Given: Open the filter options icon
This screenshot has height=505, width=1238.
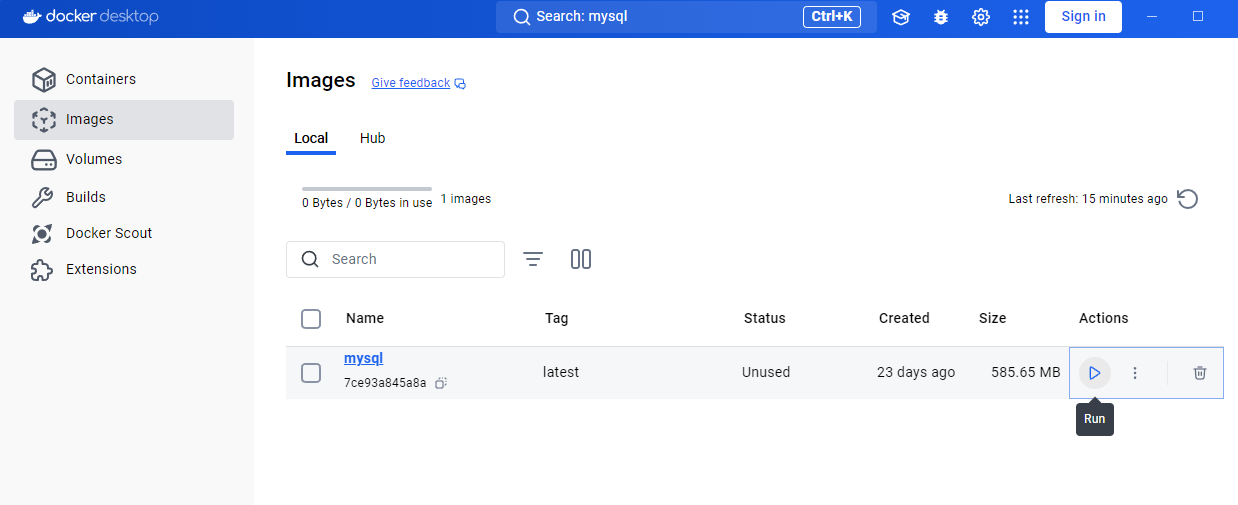Looking at the screenshot, I should [x=533, y=259].
